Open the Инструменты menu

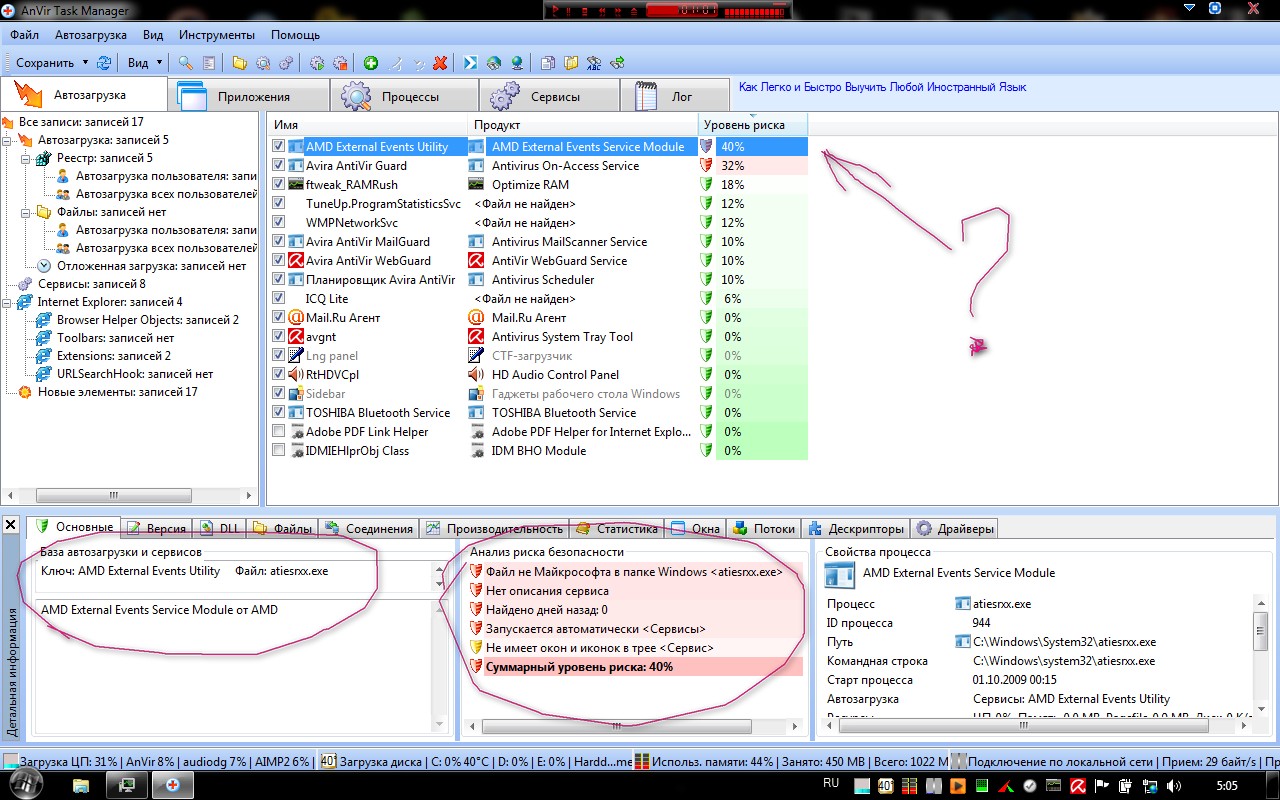[x=217, y=34]
